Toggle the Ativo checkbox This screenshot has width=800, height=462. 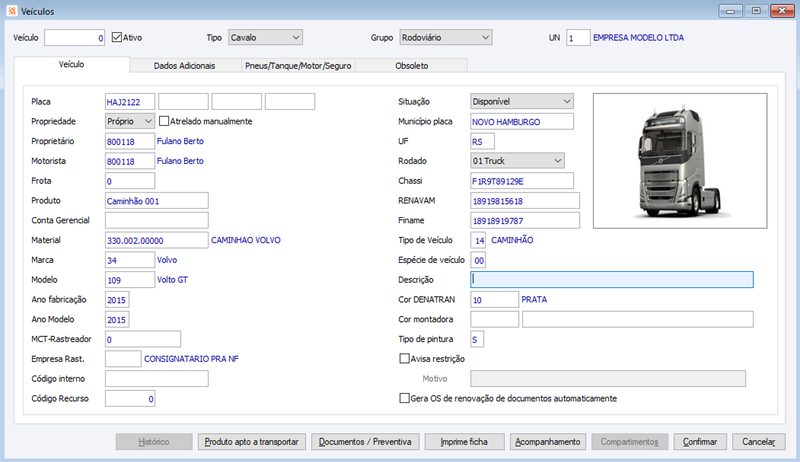[117, 37]
